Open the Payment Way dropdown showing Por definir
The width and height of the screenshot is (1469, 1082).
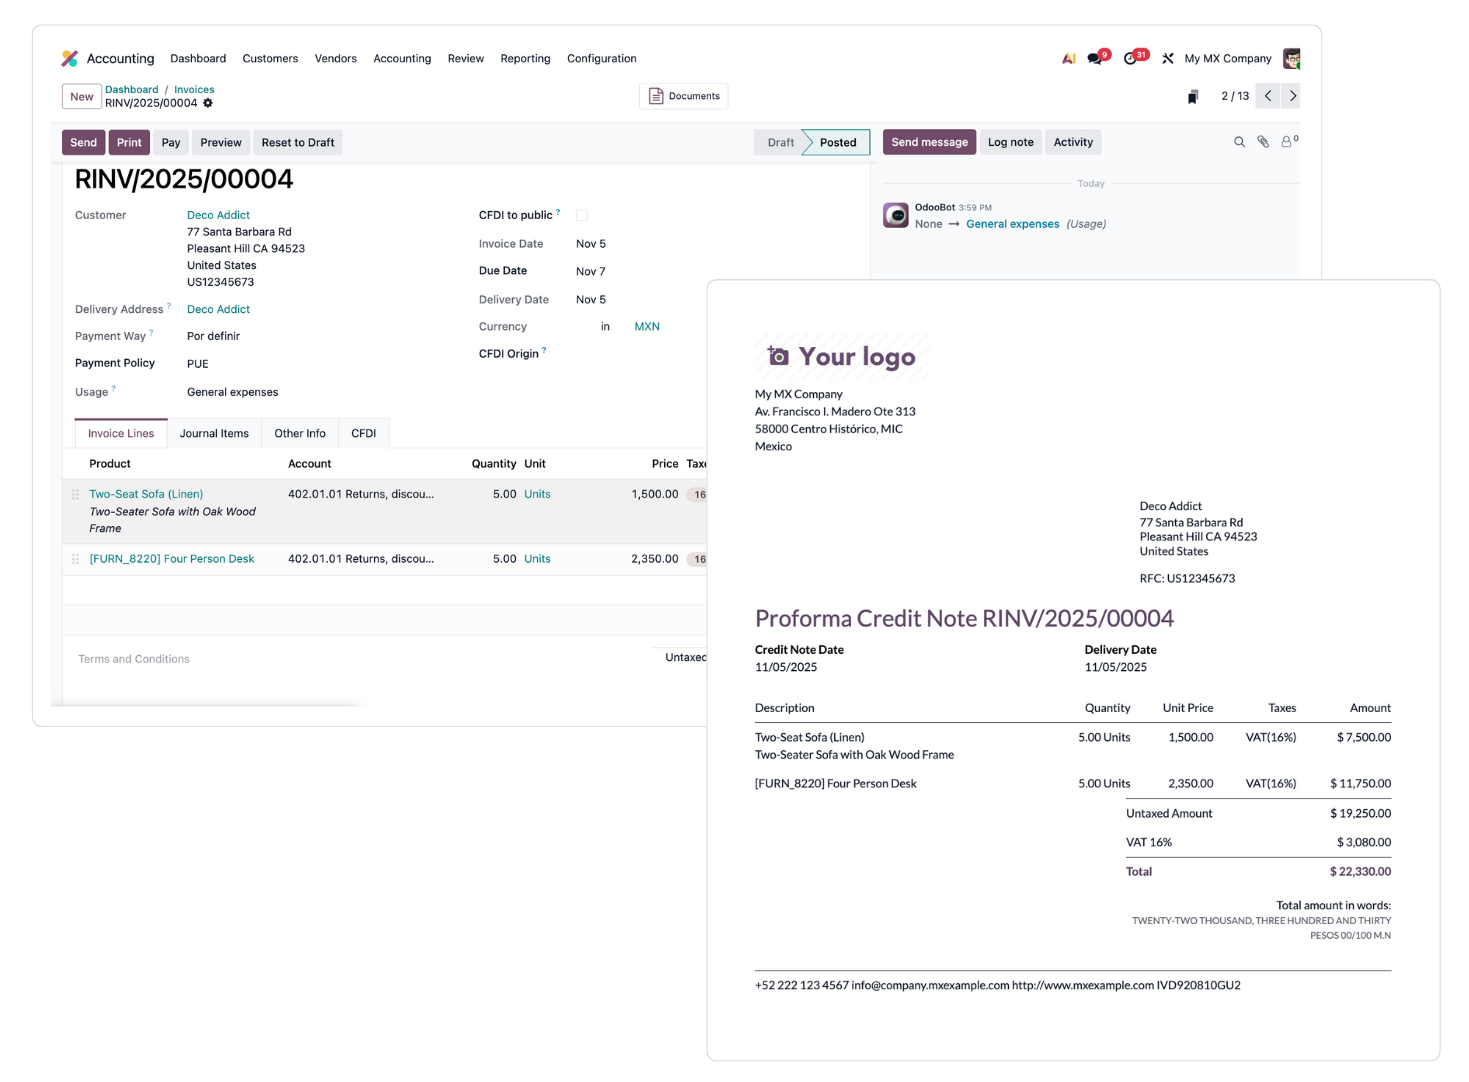point(214,335)
